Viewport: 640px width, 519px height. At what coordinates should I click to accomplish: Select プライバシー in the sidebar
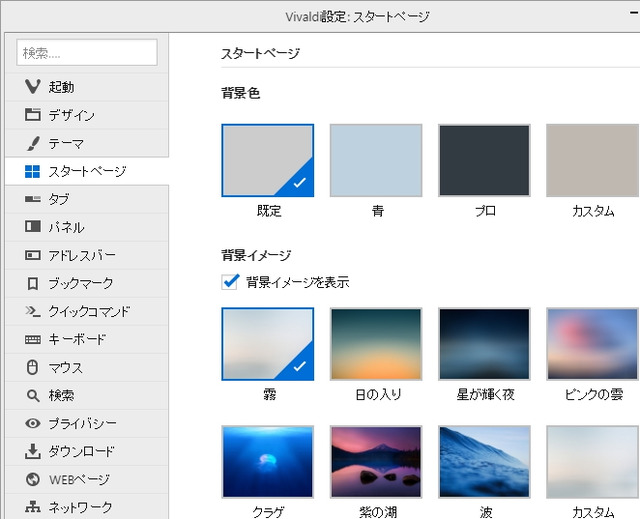tap(87, 424)
